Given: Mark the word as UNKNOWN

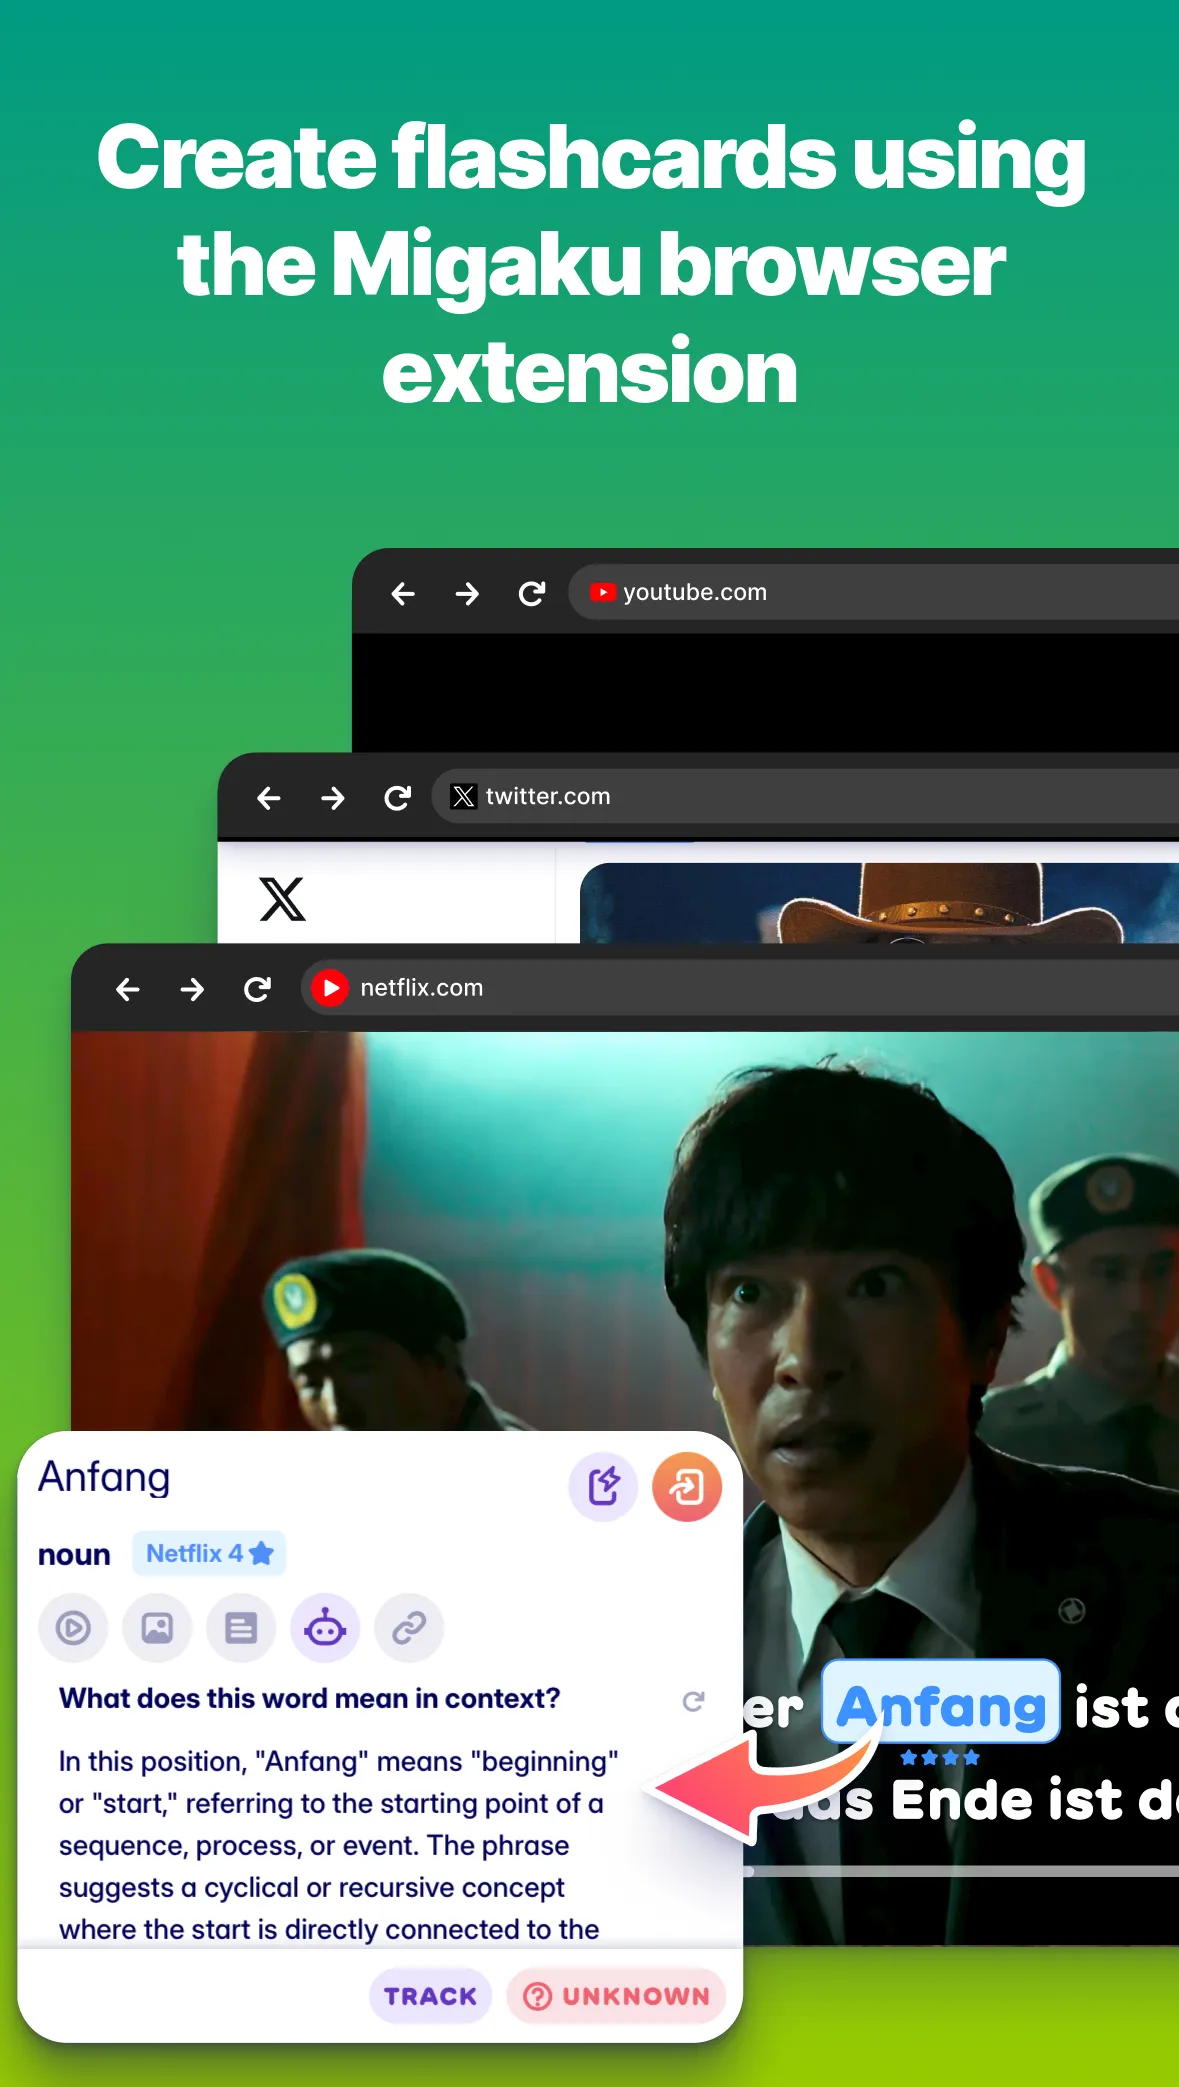Looking at the screenshot, I should coord(615,1996).
